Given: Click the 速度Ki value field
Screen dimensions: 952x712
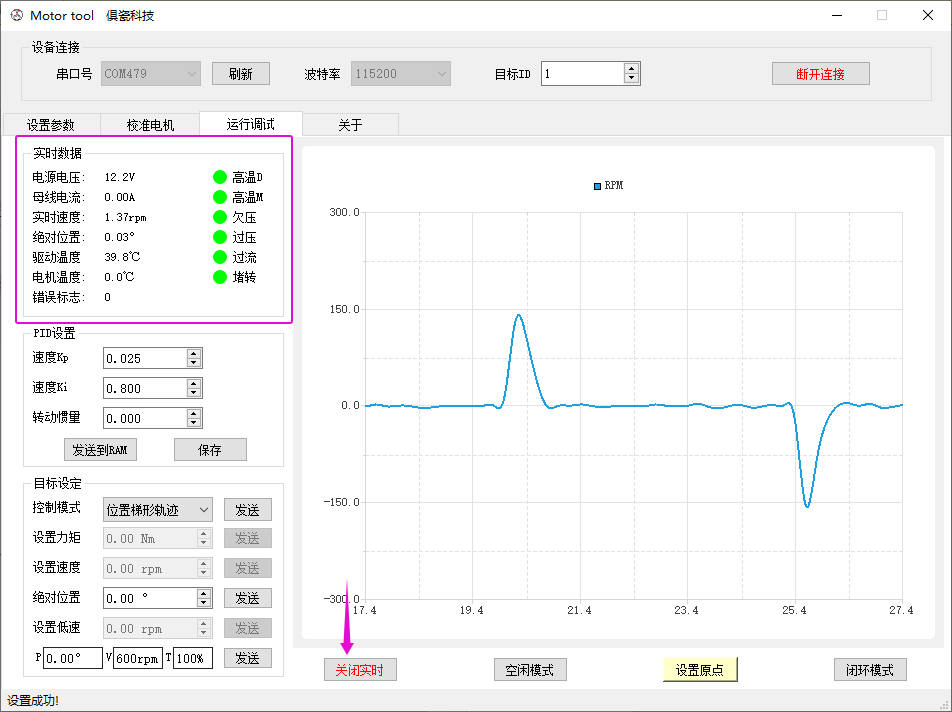Looking at the screenshot, I should (145, 388).
